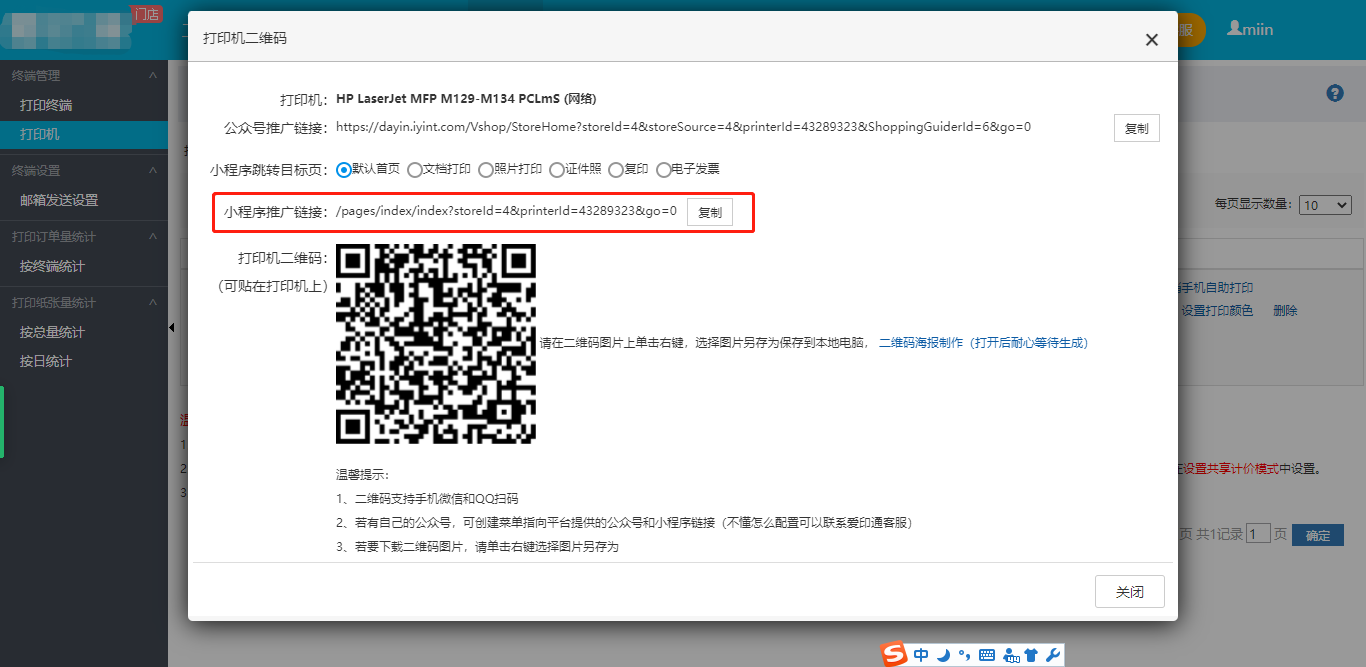Copy the 公众号推广链接 with its 复制 button
Image resolution: width=1366 pixels, height=667 pixels.
(x=1137, y=128)
